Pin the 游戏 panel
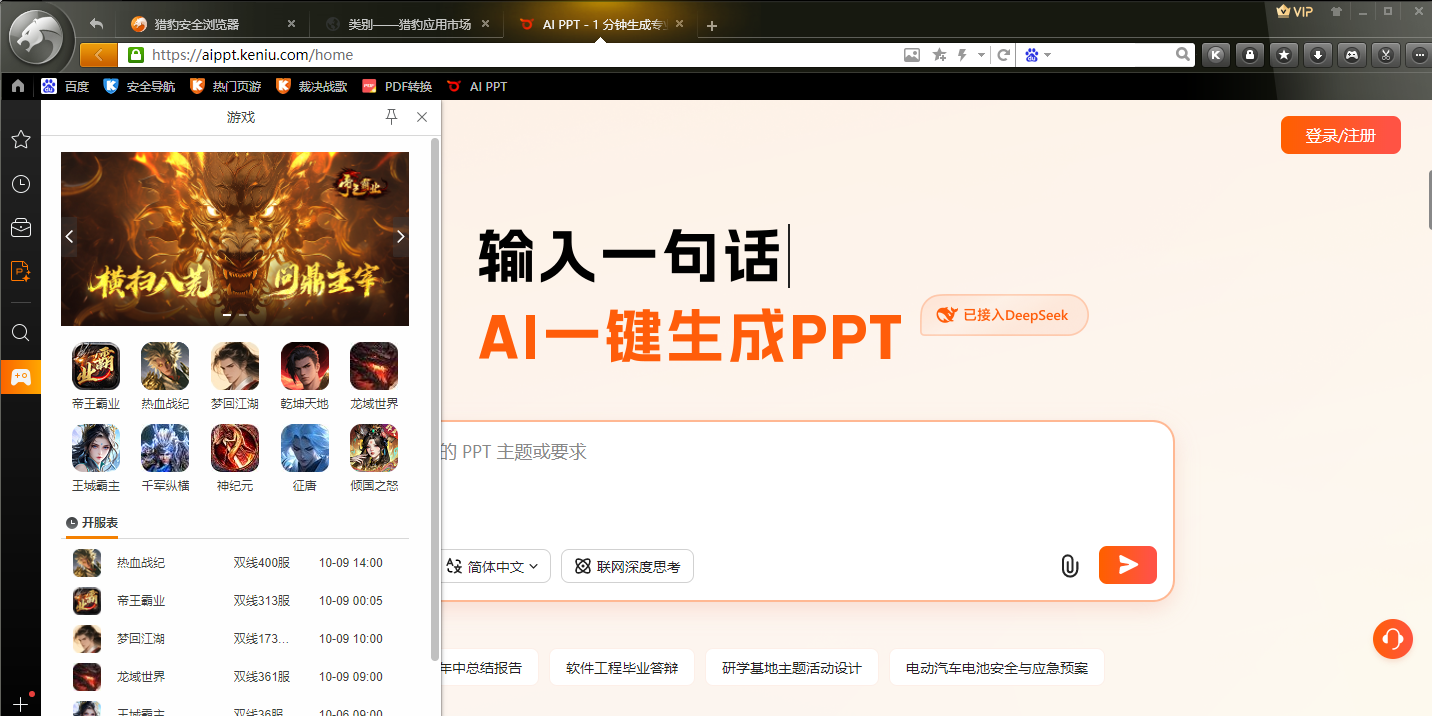Image resolution: width=1432 pixels, height=716 pixels. tap(392, 117)
